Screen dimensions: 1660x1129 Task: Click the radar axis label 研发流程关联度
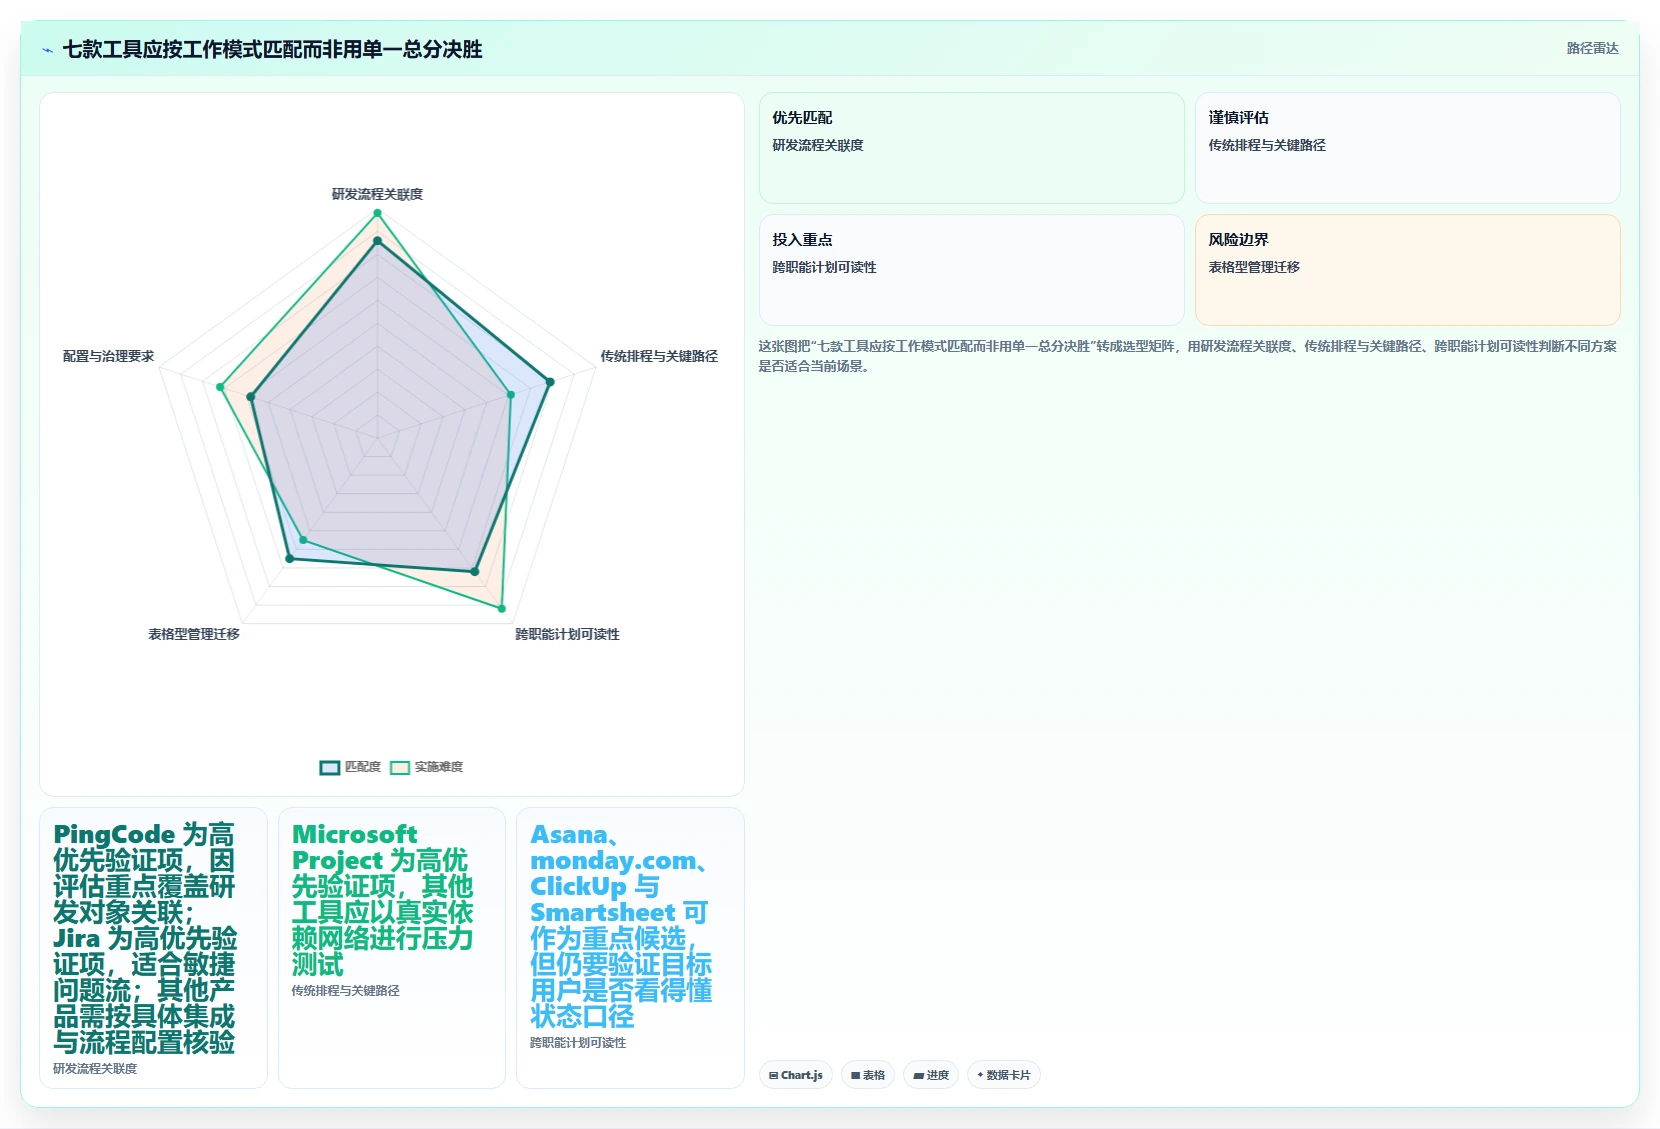377,194
